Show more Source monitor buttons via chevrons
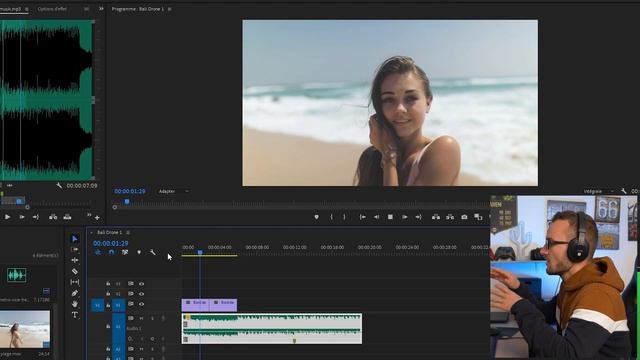Viewport: 640px width, 360px height. coord(89,215)
